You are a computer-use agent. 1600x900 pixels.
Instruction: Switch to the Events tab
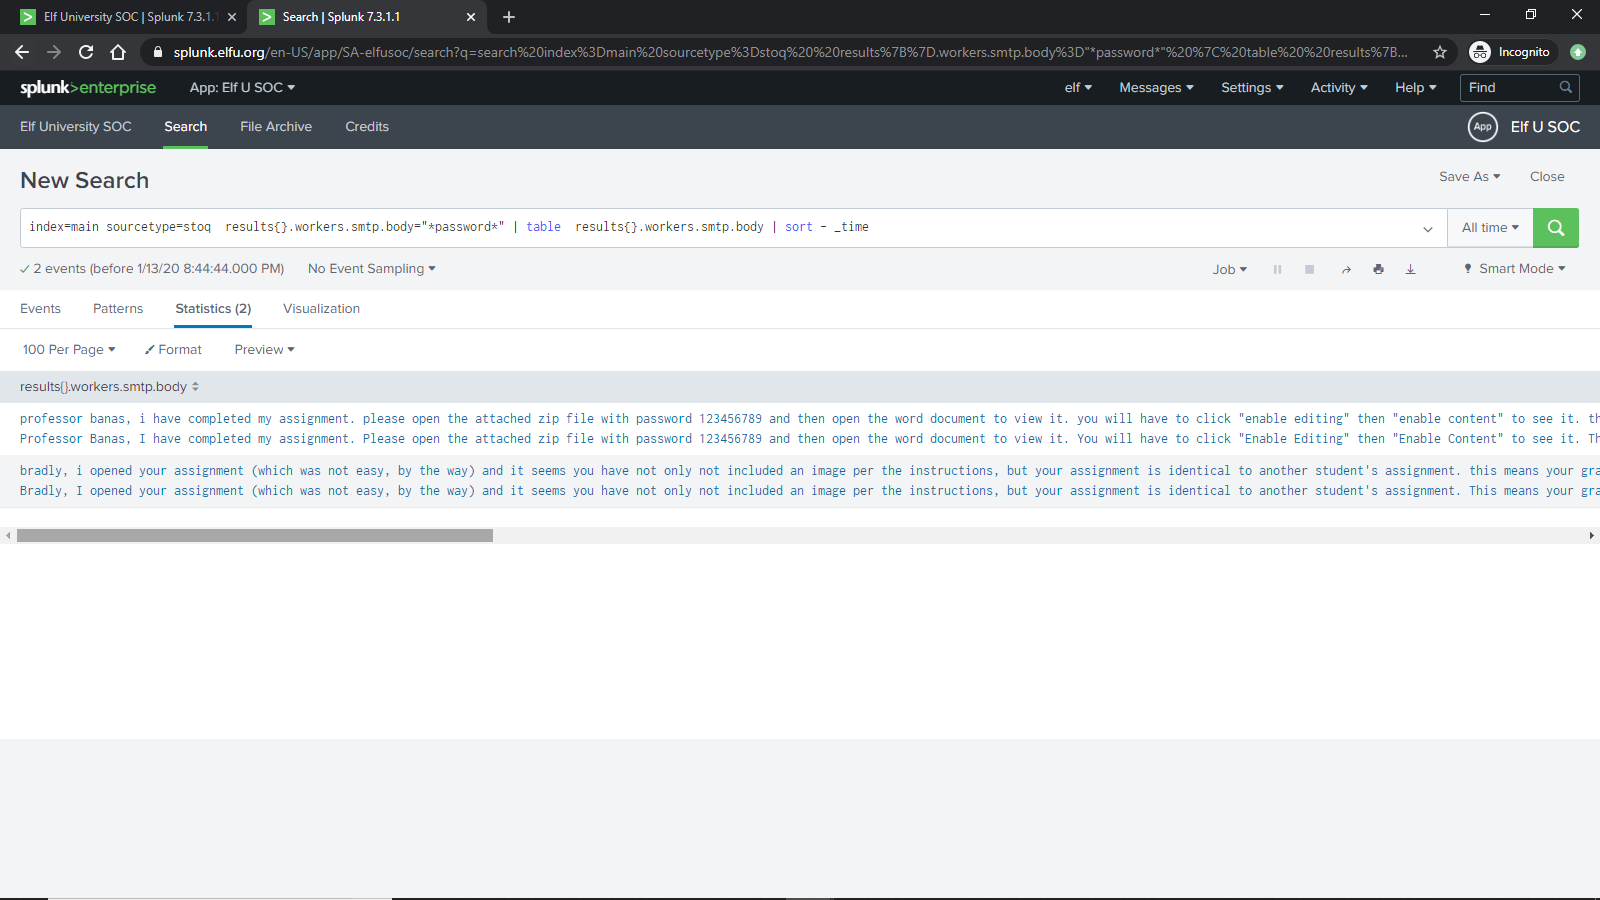[x=40, y=309]
